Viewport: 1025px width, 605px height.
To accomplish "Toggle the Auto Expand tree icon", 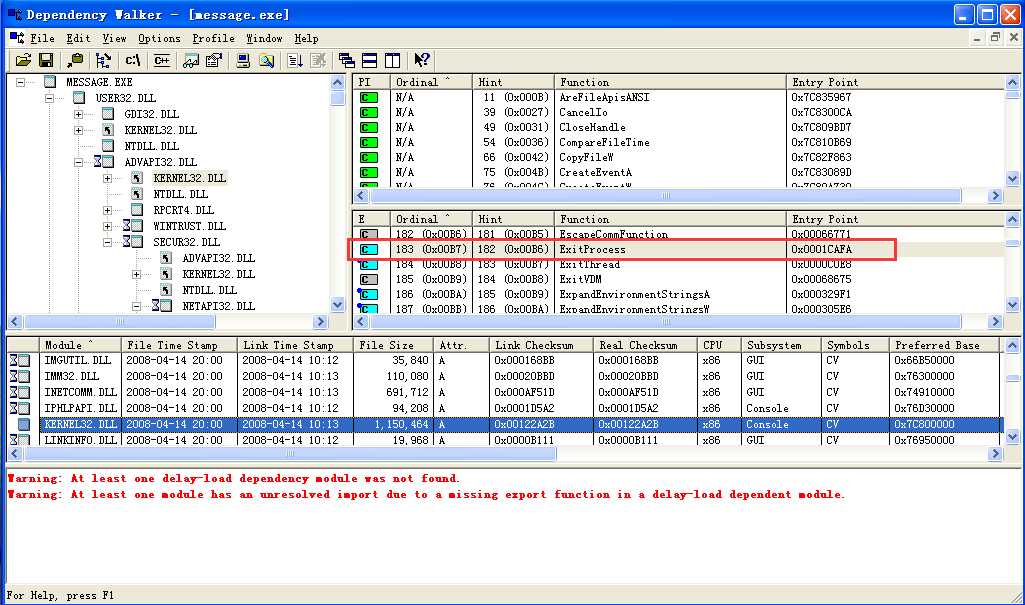I will (x=103, y=61).
